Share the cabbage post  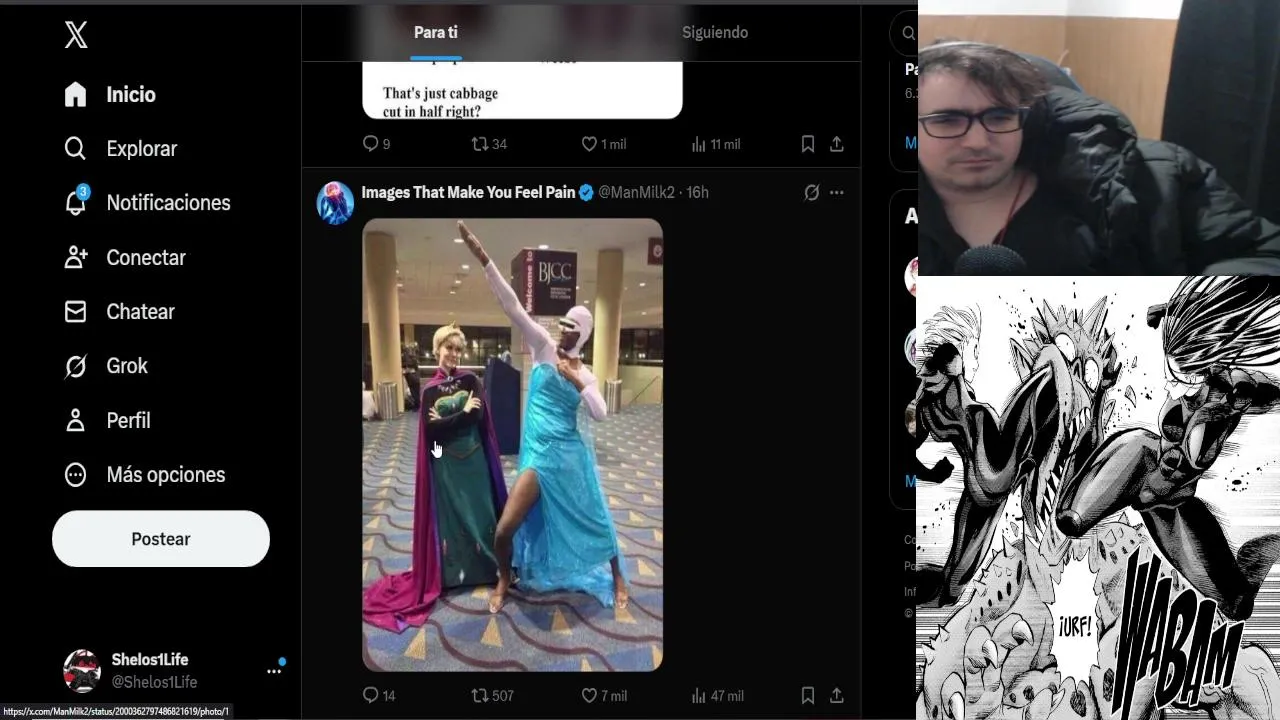click(837, 144)
